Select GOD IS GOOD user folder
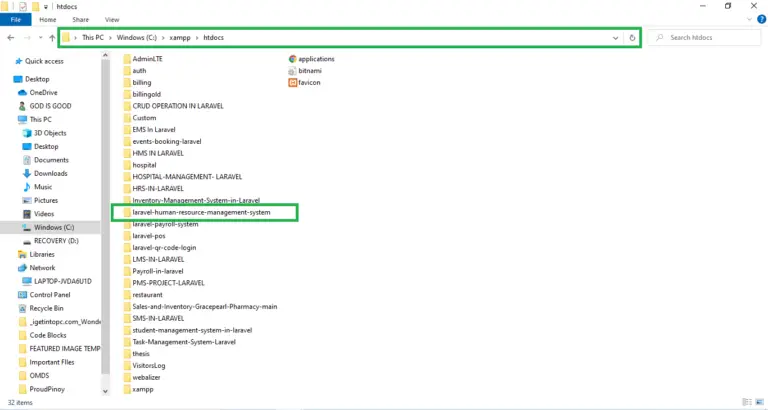768x410 pixels. click(45, 106)
